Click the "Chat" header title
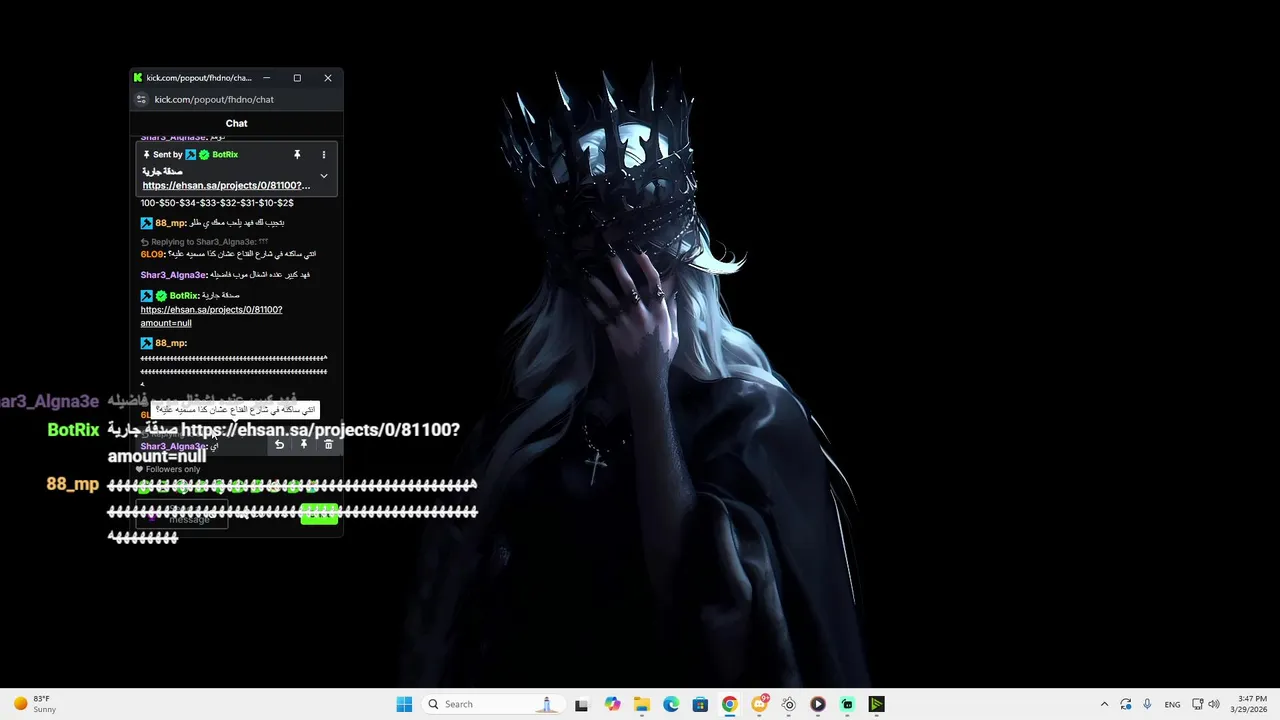The height and width of the screenshot is (720, 1280). coord(236,123)
